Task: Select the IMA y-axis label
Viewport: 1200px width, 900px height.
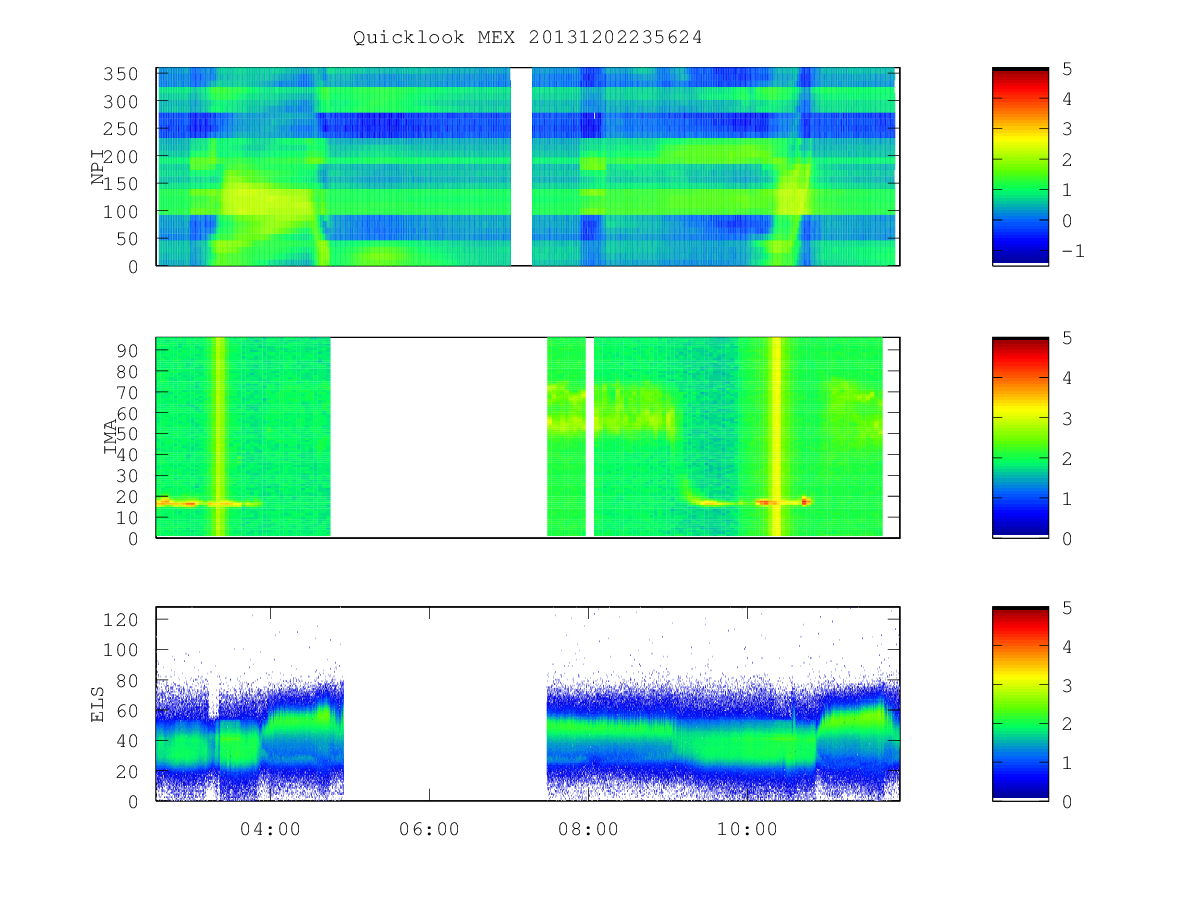Action: click(110, 437)
